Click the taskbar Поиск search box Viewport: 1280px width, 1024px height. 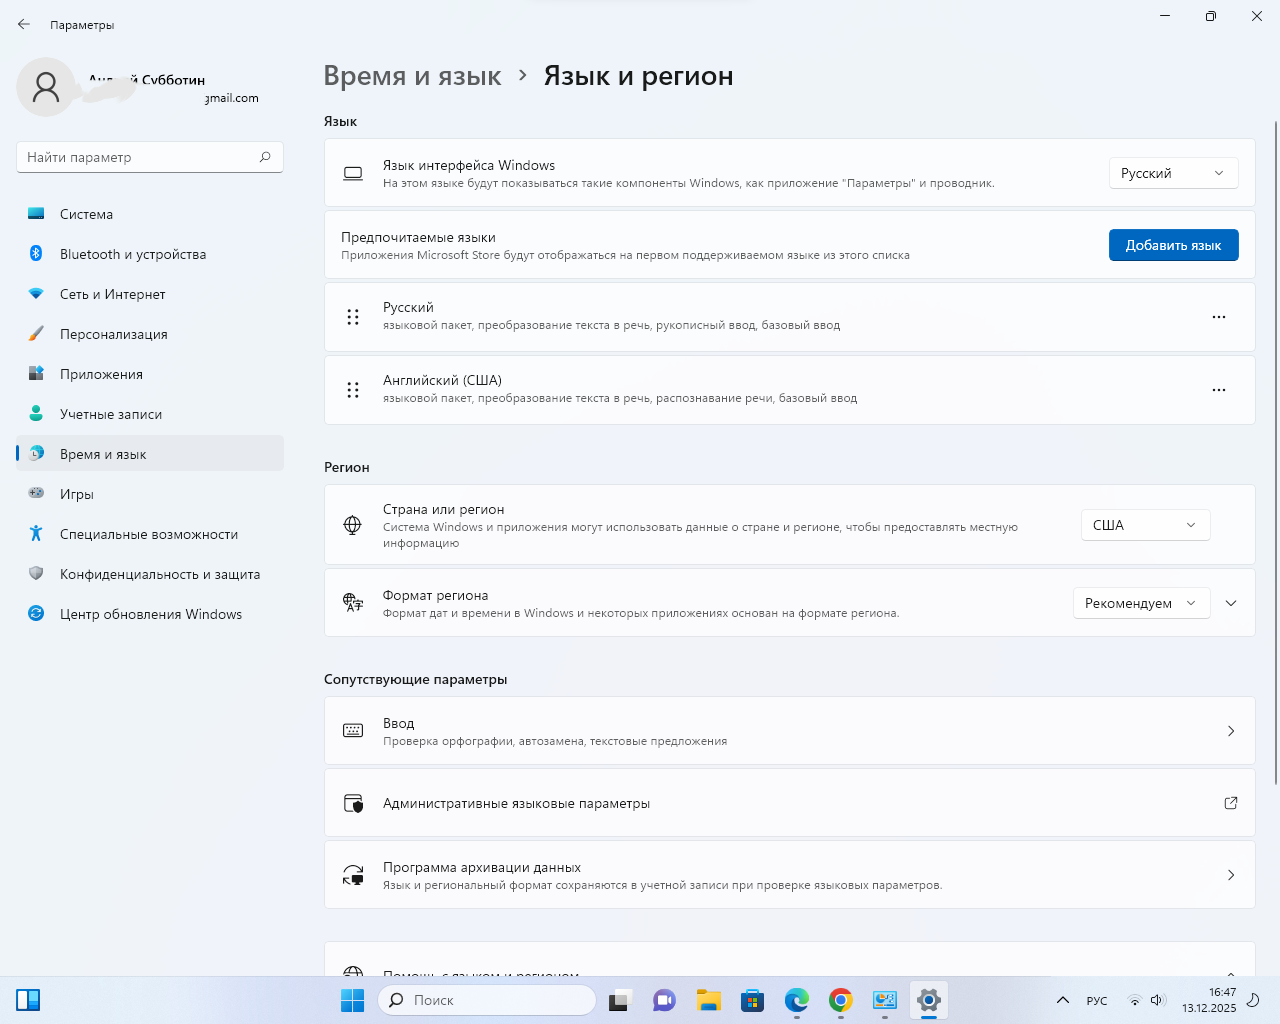pos(487,1000)
